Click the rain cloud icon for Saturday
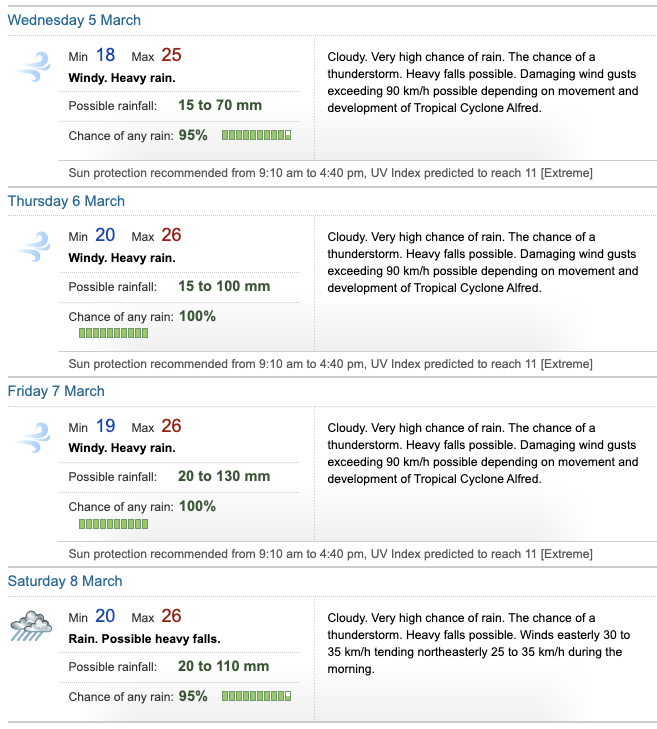657x729 pixels. click(31, 627)
